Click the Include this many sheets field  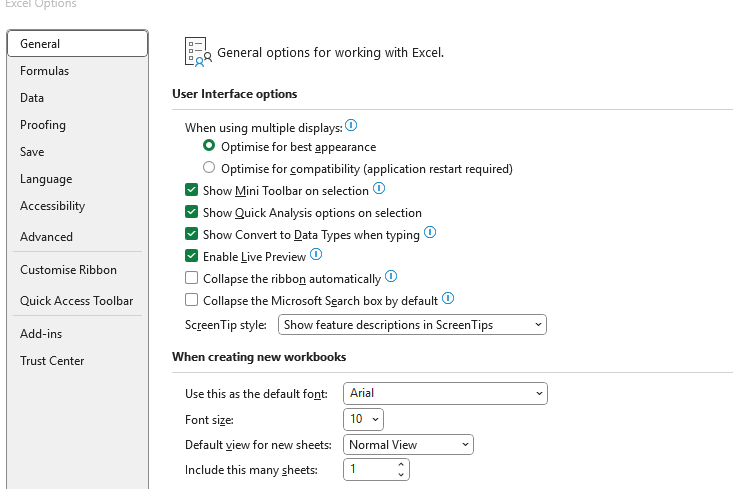[369, 469]
